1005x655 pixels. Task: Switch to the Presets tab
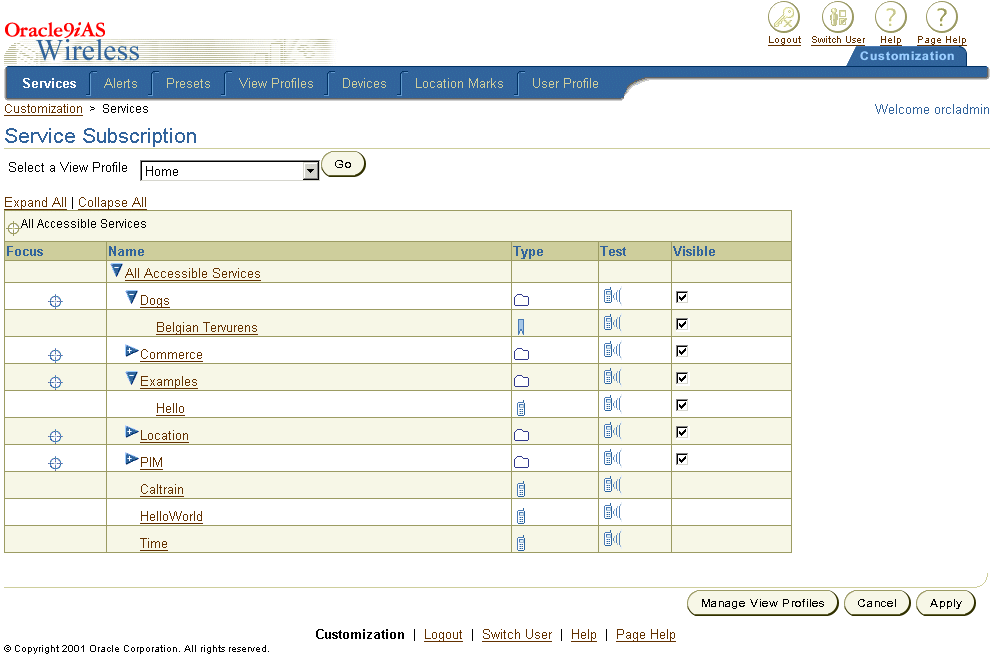[188, 83]
